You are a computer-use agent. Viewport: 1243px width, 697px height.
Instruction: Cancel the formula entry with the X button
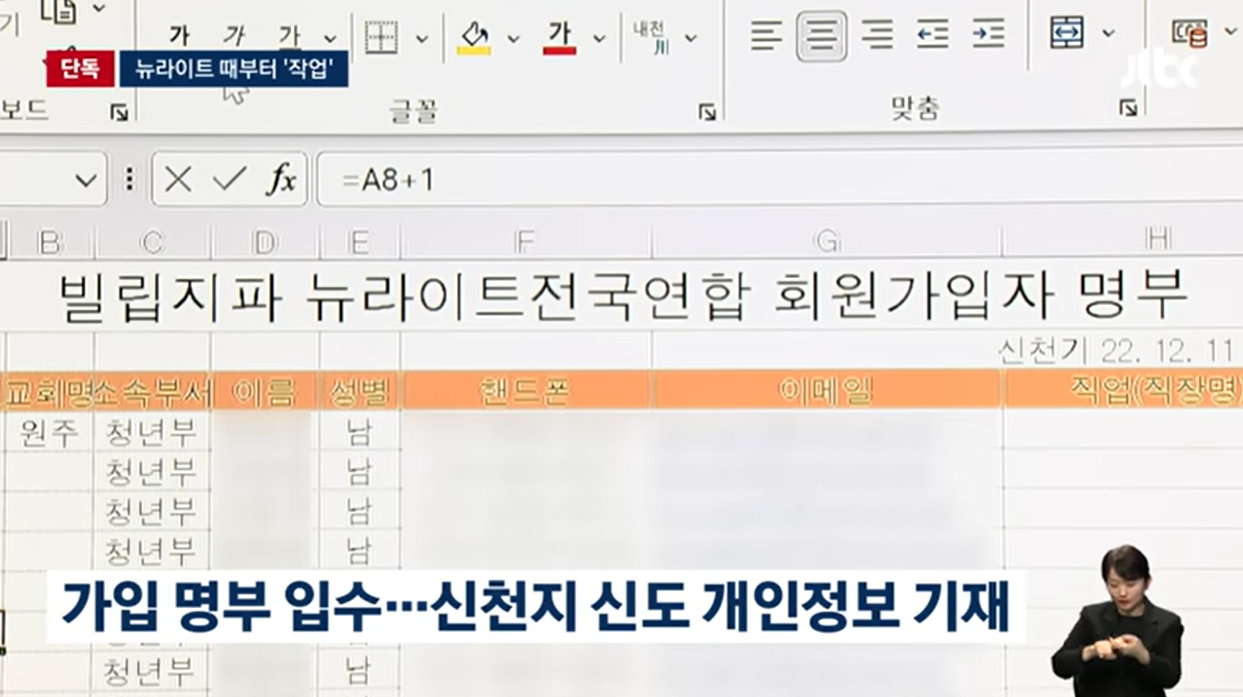tap(178, 180)
